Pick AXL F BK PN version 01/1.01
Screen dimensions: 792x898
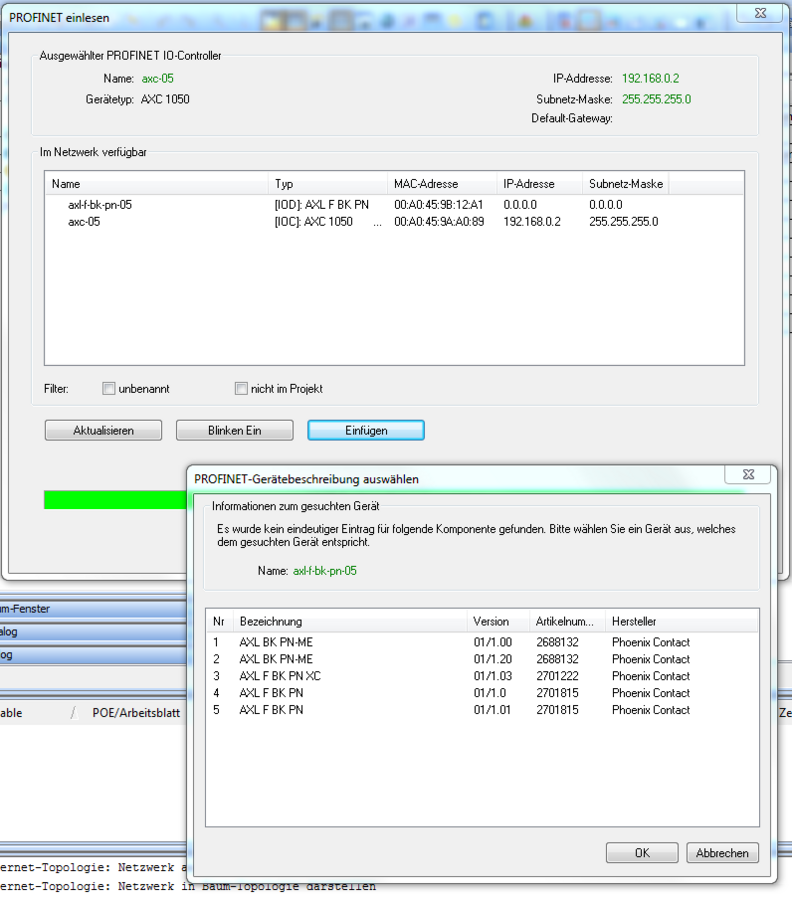point(271,710)
